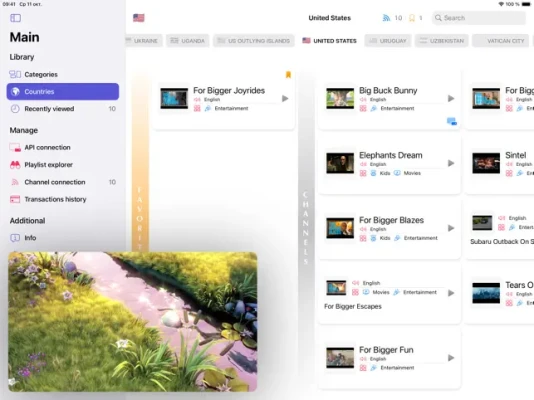Click the clock icon beside Recently viewed
534x400 pixels.
(15, 109)
